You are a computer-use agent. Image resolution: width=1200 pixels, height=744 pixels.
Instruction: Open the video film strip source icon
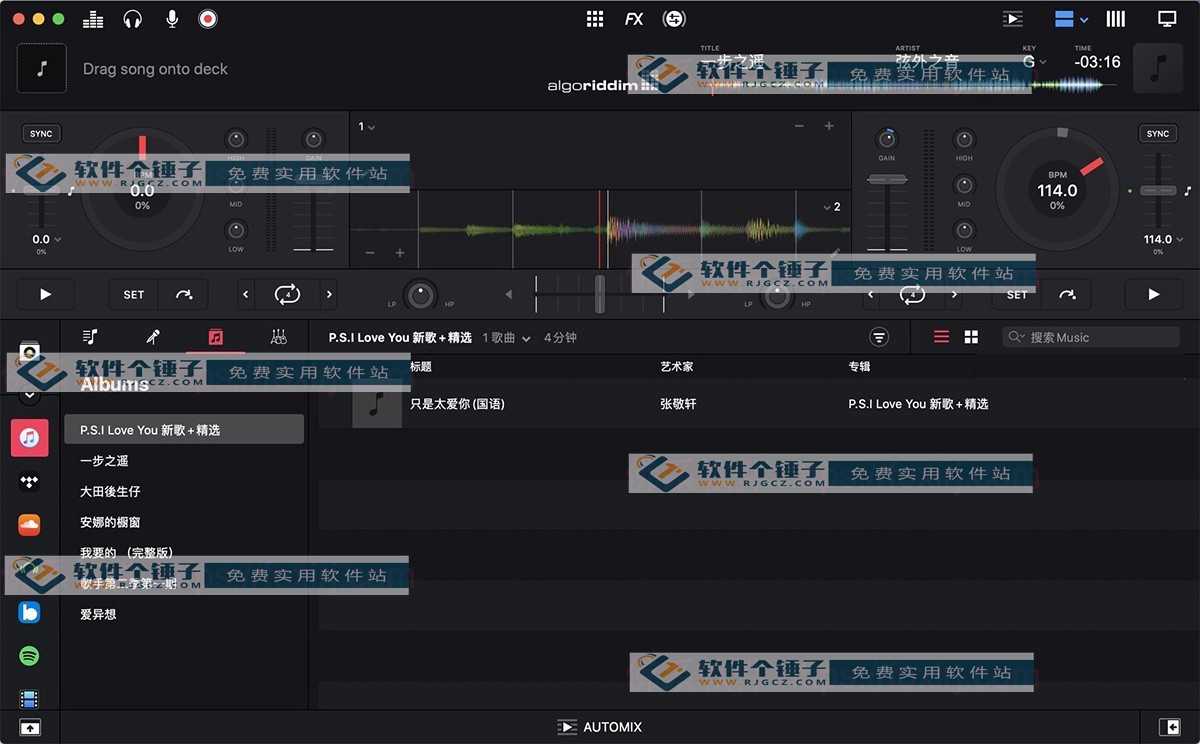30,699
